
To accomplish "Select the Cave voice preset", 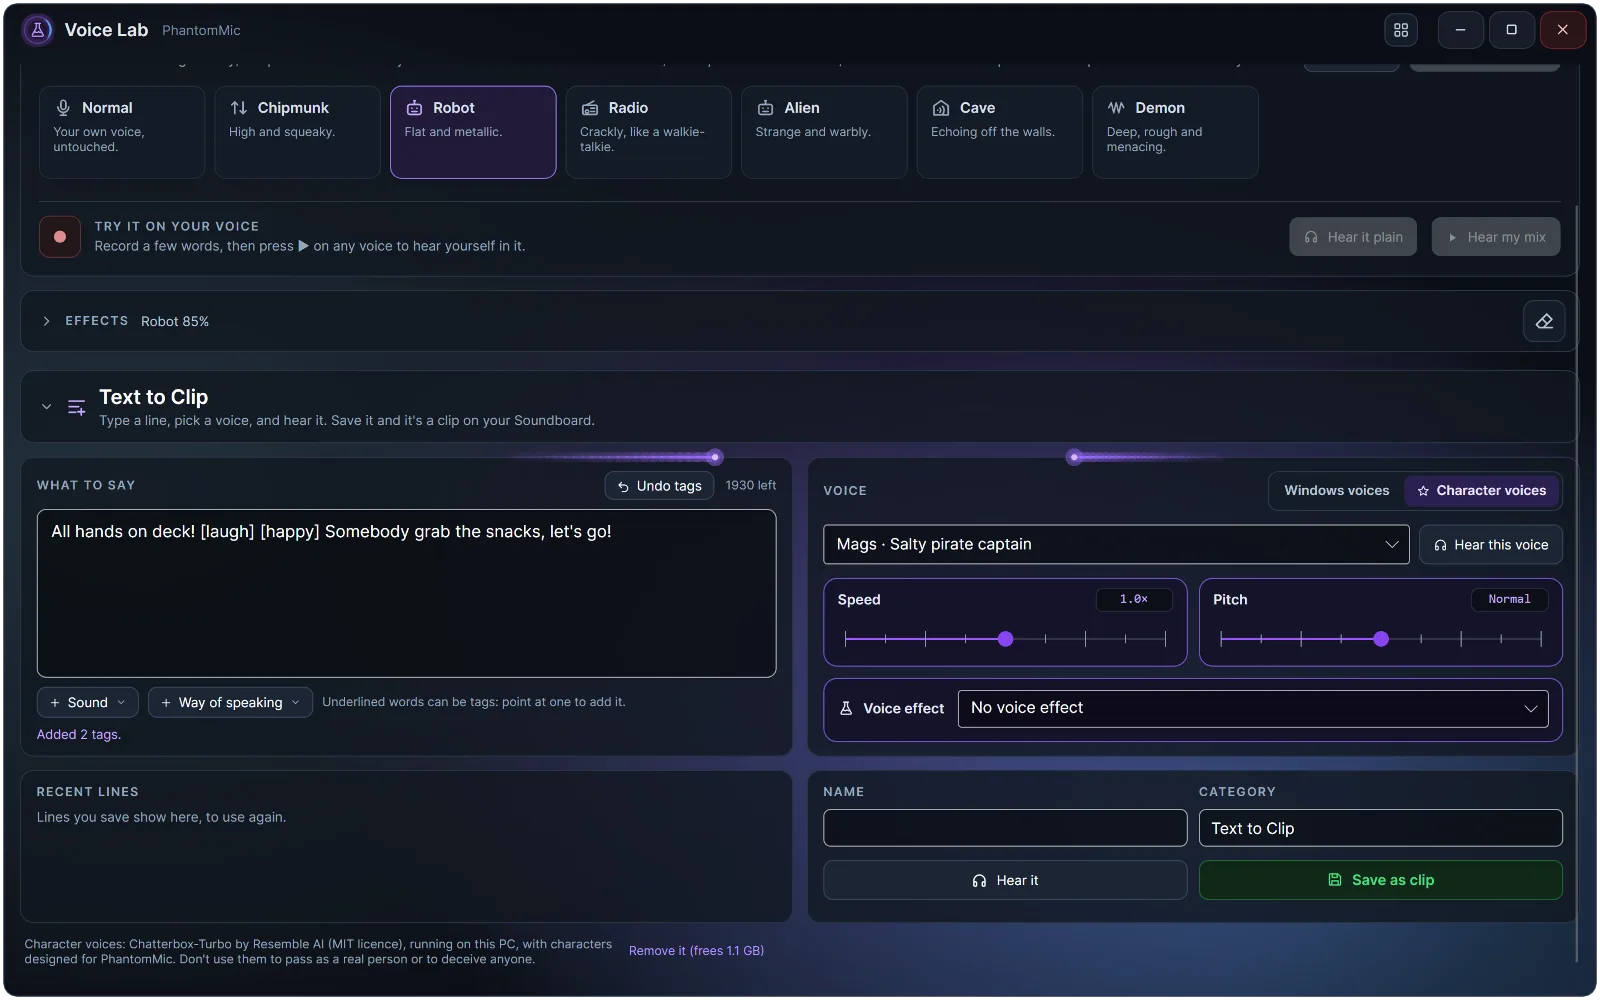I will [999, 132].
